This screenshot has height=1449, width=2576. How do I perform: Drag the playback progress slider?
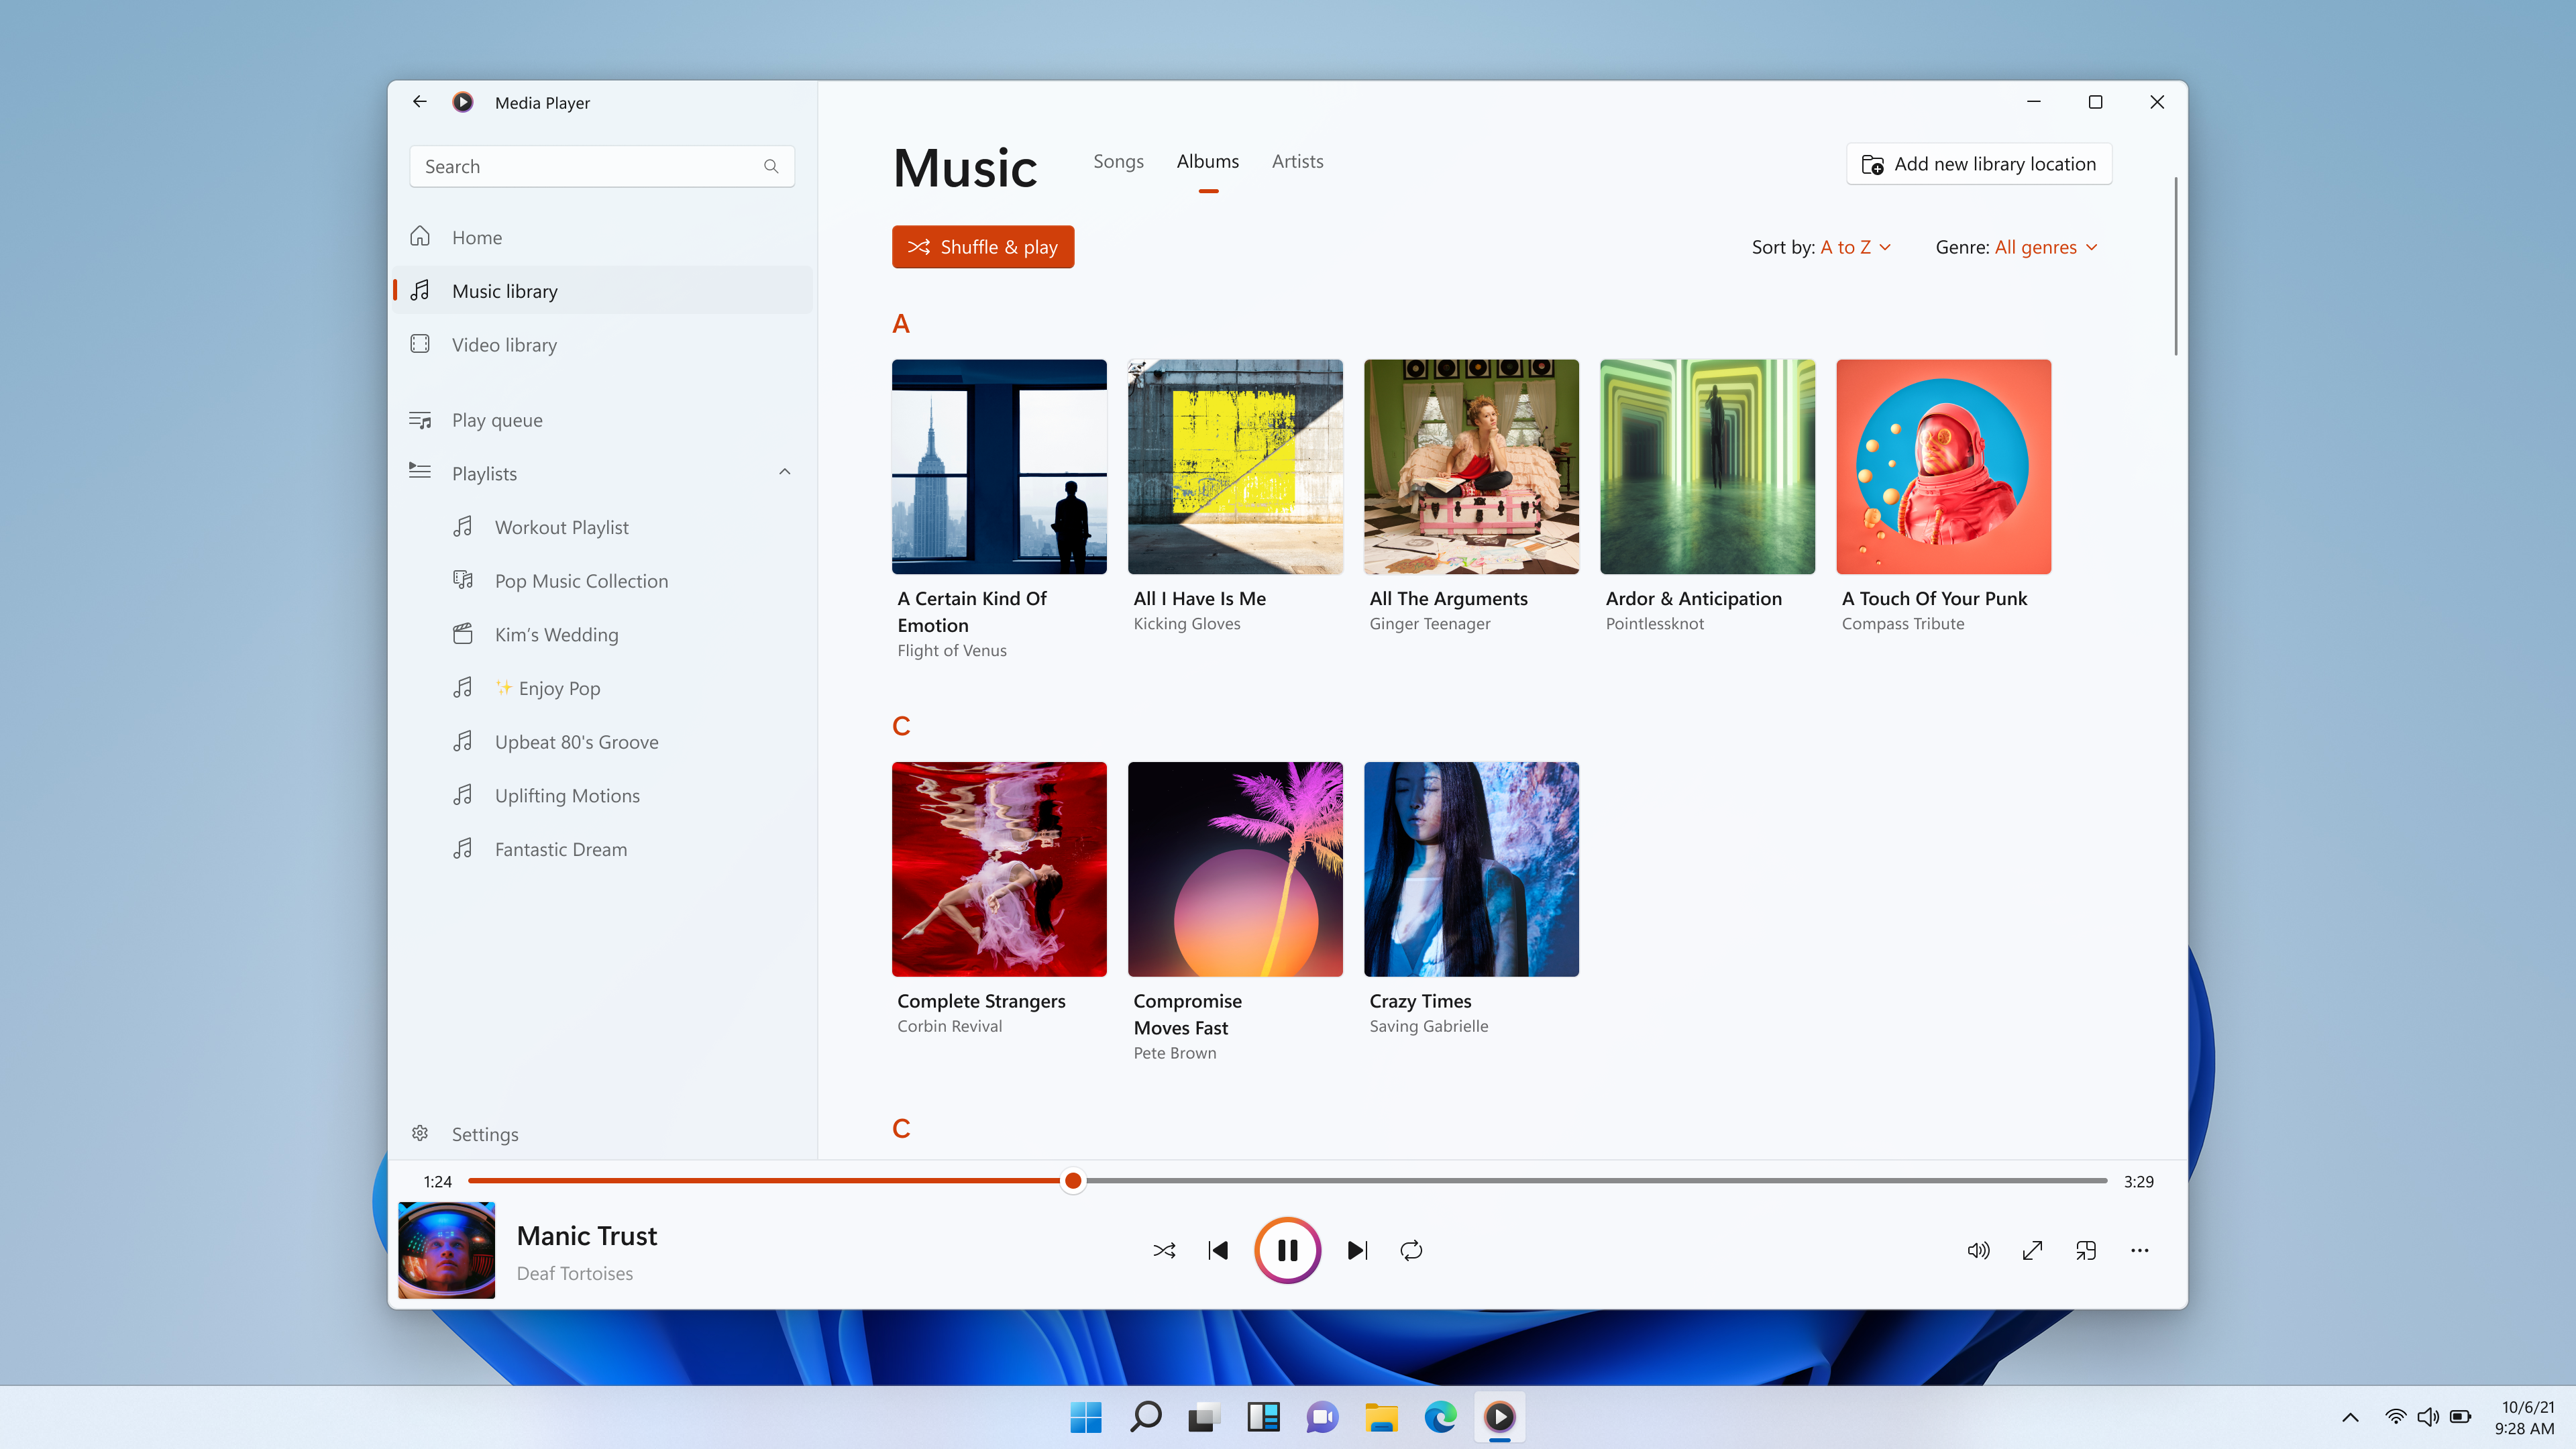1072,1180
